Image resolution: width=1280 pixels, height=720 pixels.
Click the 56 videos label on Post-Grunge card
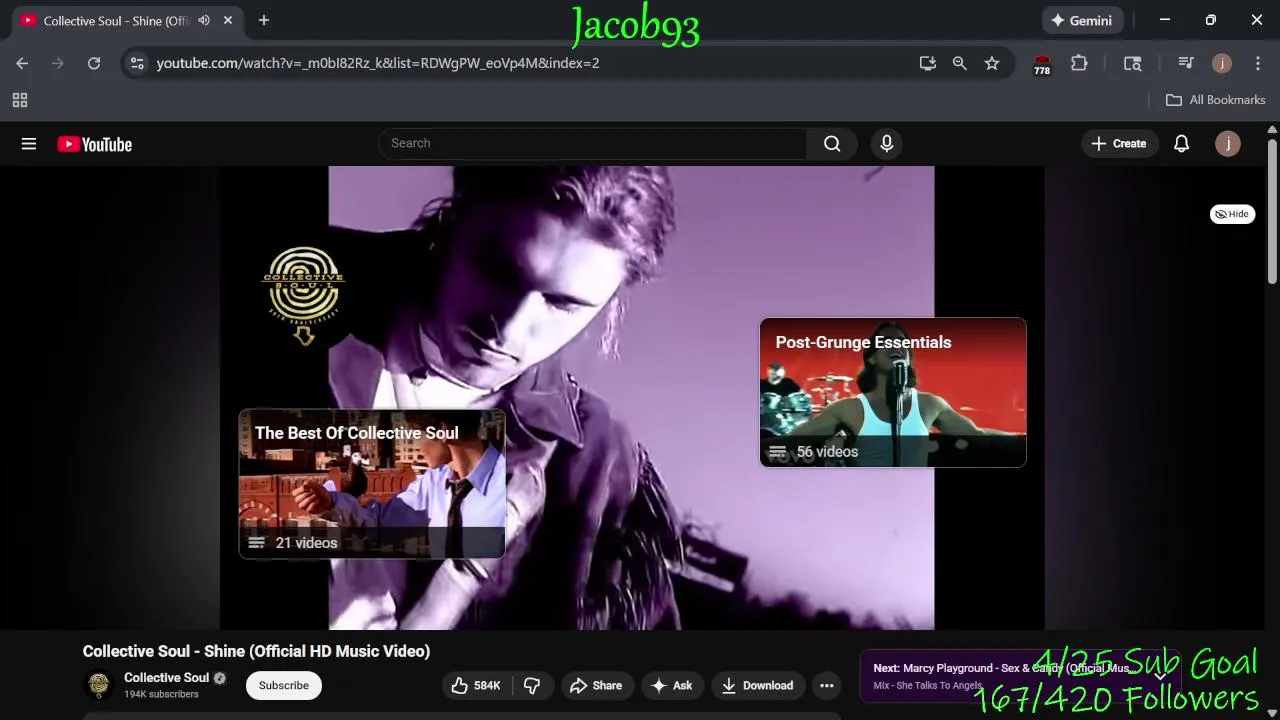[827, 452]
